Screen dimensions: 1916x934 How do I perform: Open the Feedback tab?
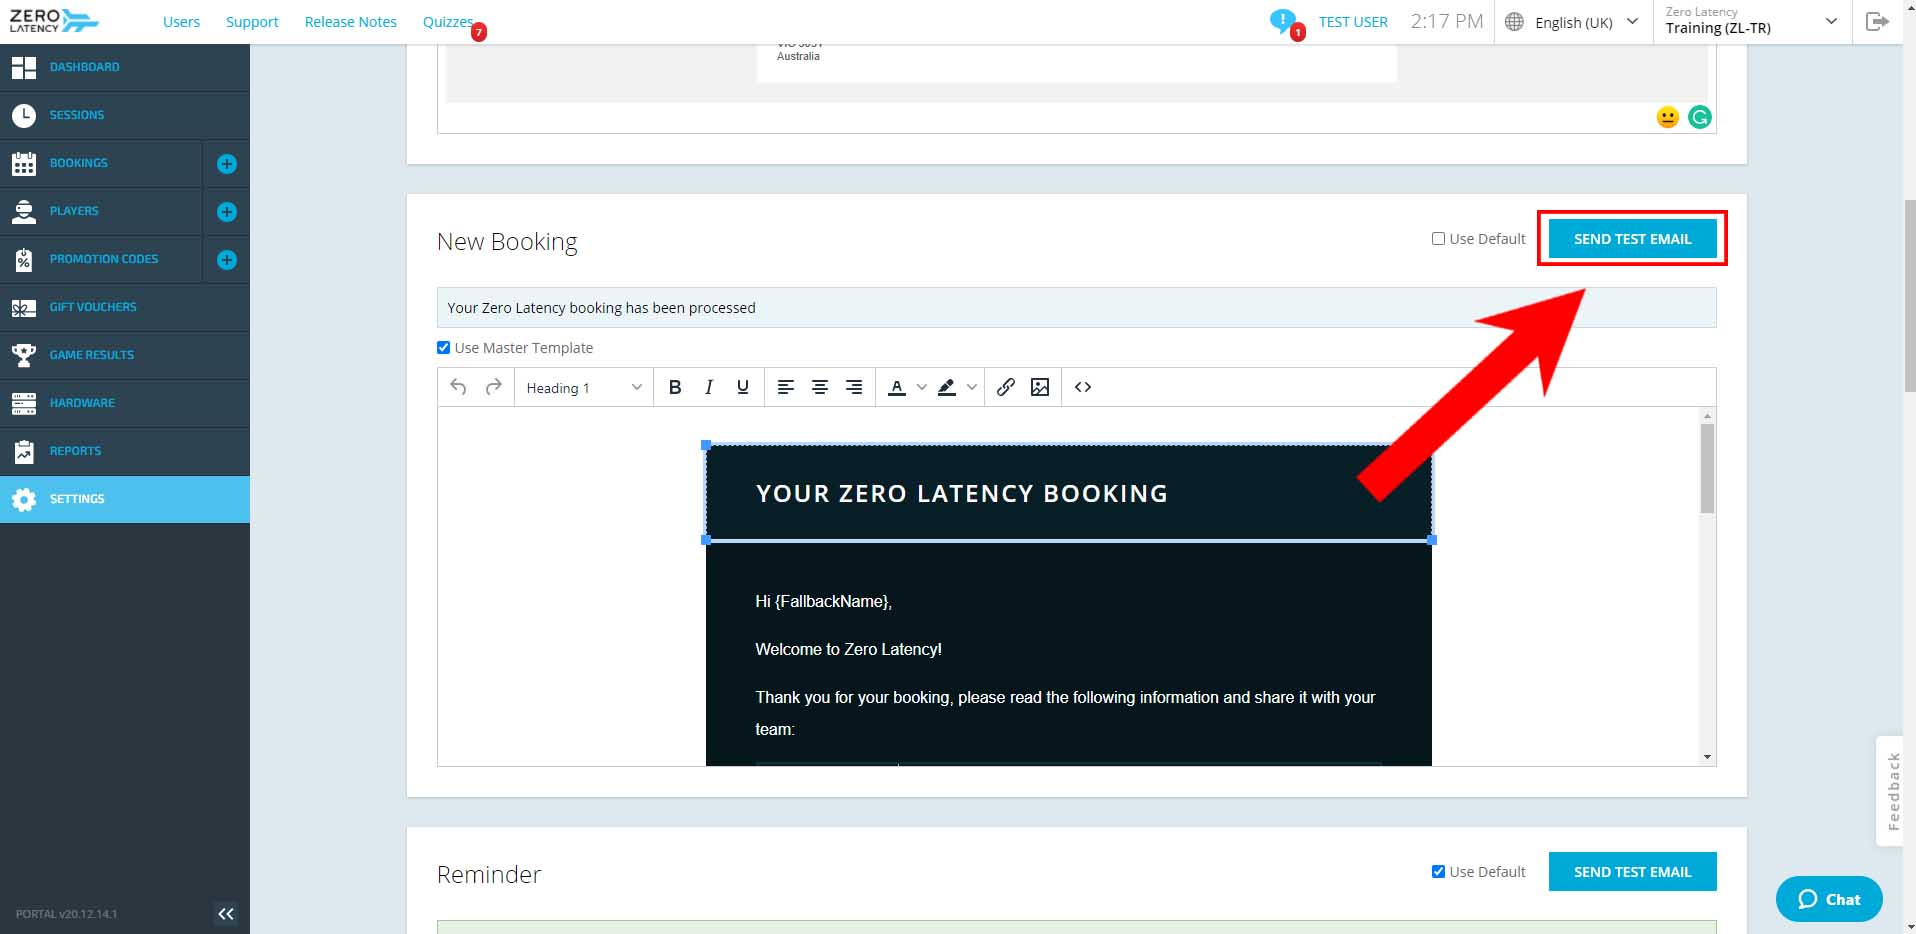click(1892, 792)
